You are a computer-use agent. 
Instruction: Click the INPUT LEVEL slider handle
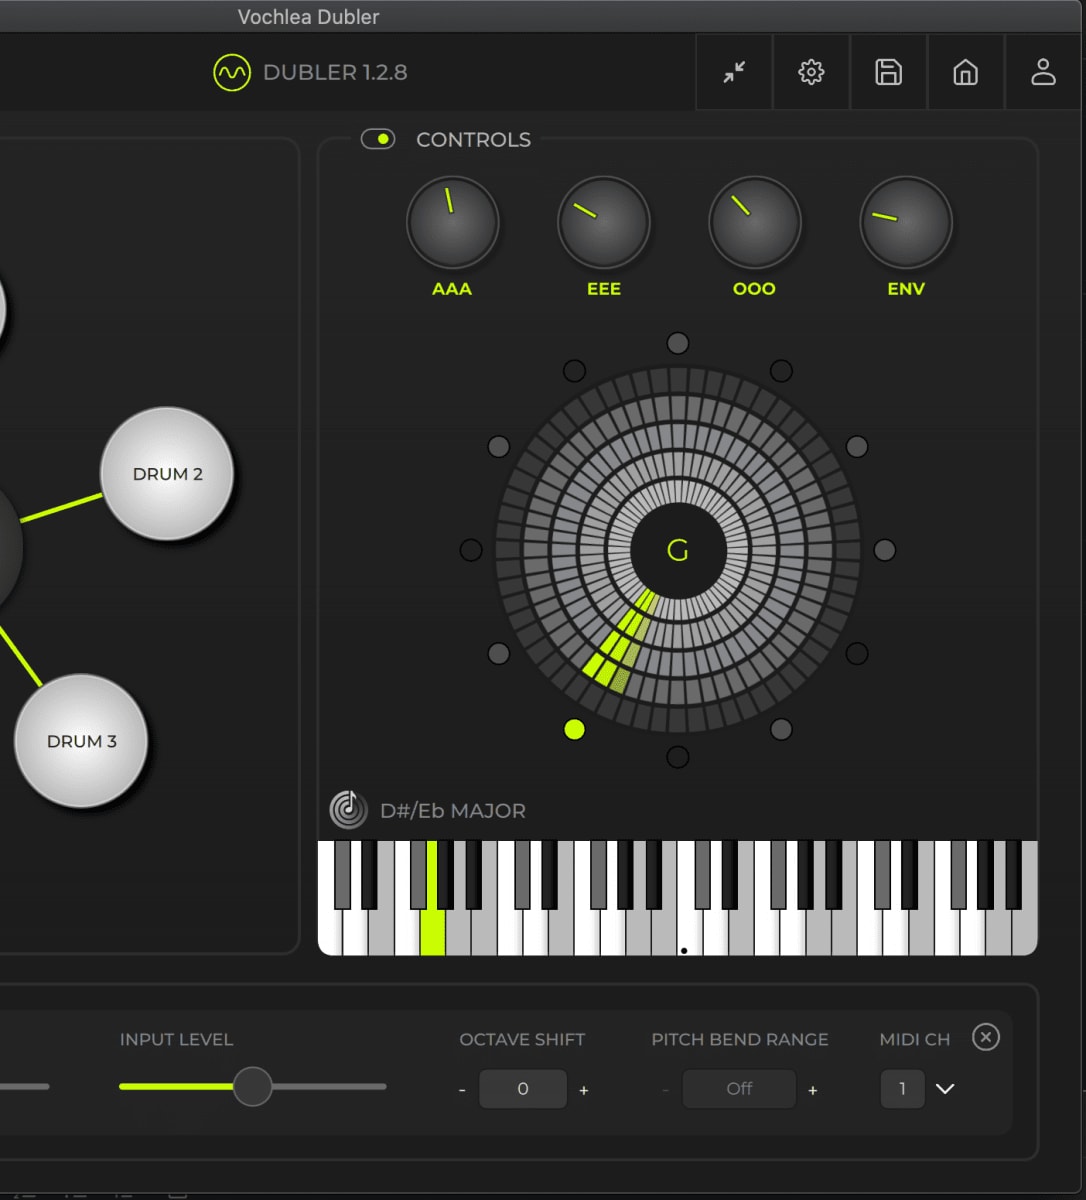click(253, 1086)
